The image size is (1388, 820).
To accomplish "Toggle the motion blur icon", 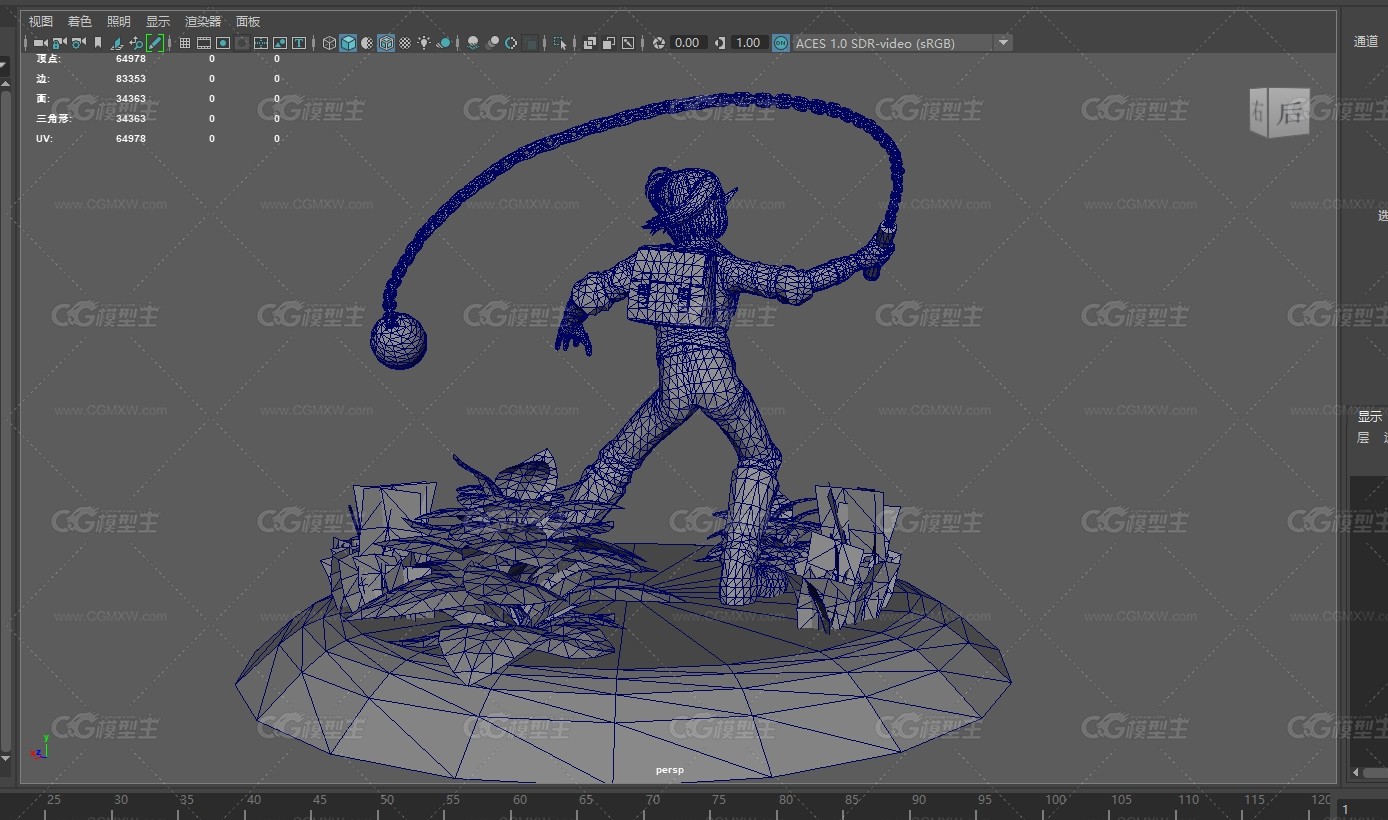I will (492, 43).
